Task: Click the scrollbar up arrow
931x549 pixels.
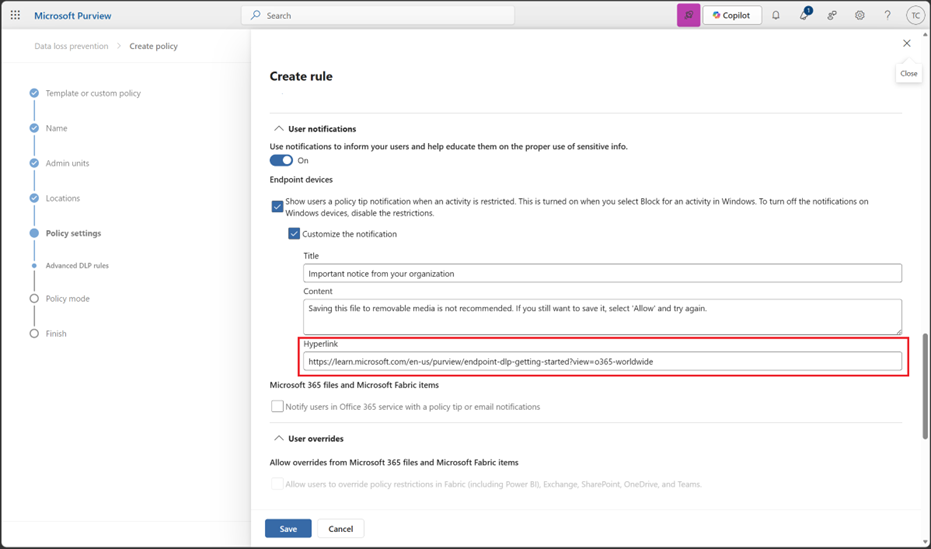Action: (x=925, y=34)
